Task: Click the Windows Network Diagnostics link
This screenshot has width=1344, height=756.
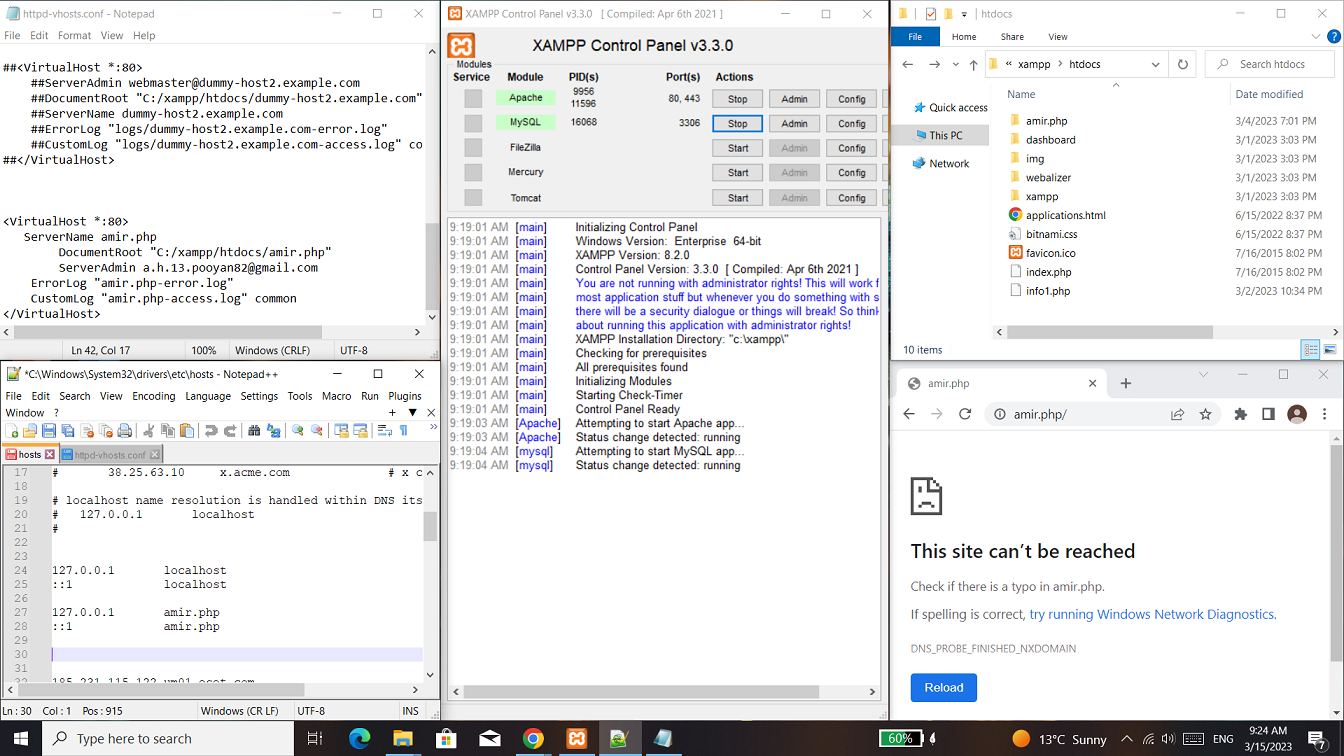Action: [1152, 615]
